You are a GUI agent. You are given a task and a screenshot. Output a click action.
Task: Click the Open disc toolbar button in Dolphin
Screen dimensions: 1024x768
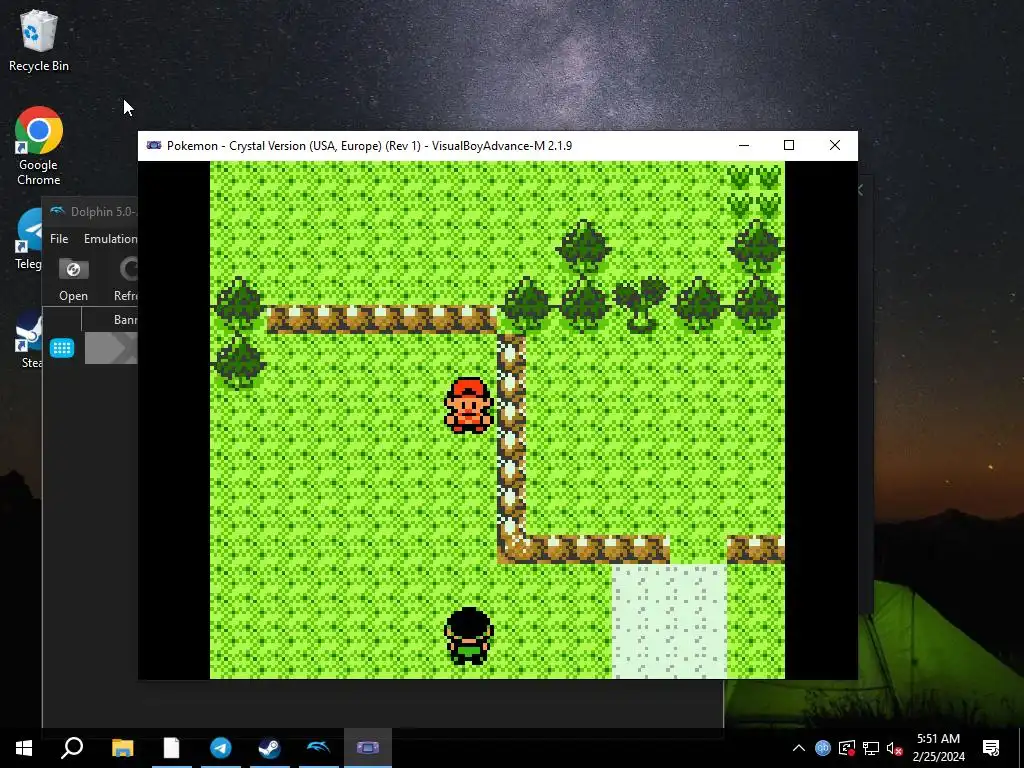[73, 280]
